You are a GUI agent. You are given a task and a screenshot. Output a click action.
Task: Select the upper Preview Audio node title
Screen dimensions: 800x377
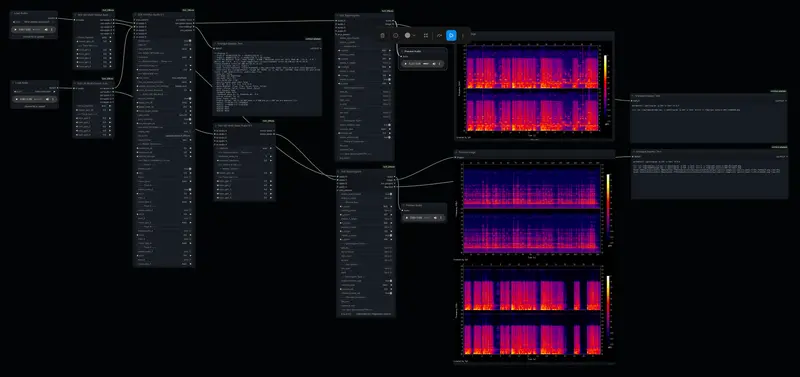[412, 51]
